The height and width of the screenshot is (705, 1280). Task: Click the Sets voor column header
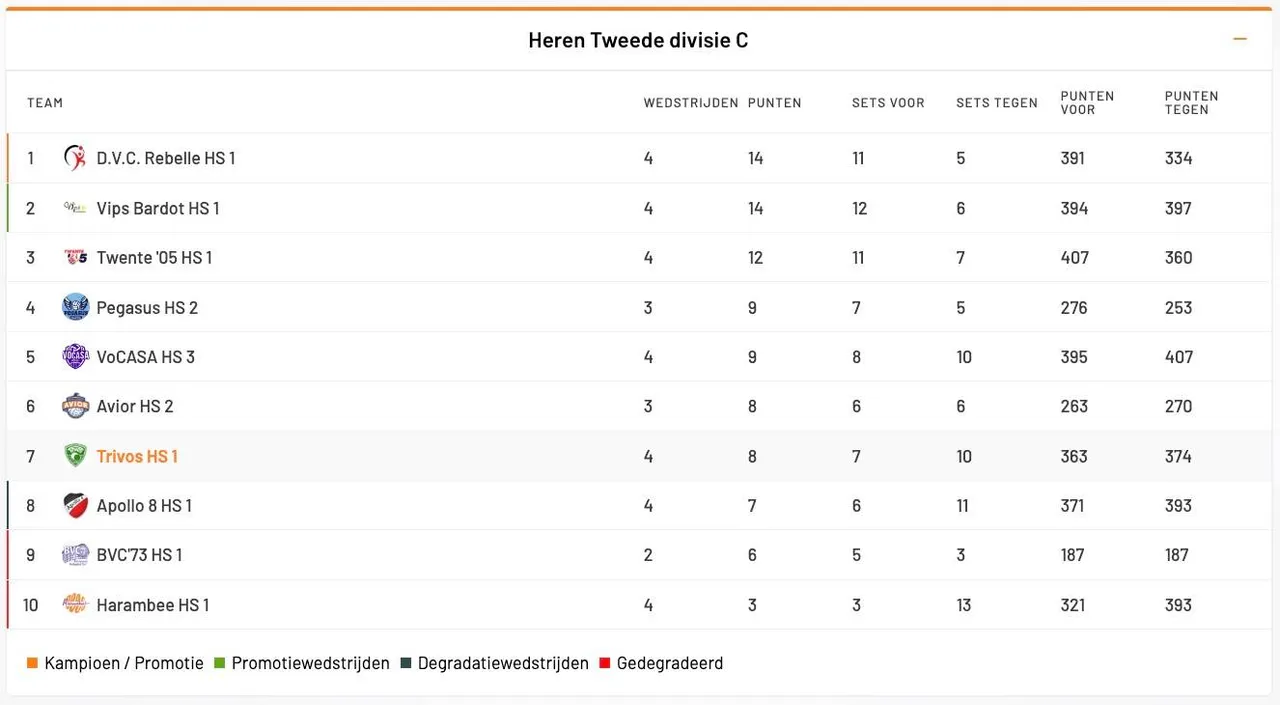tap(888, 103)
